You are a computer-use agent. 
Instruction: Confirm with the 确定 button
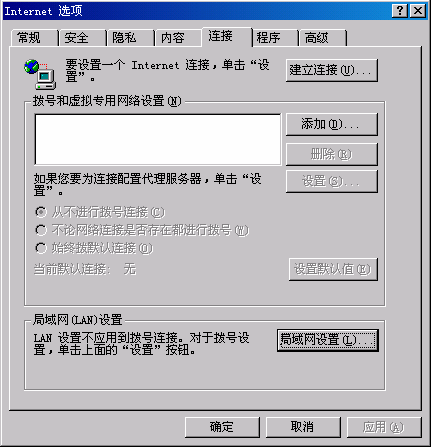[222, 427]
